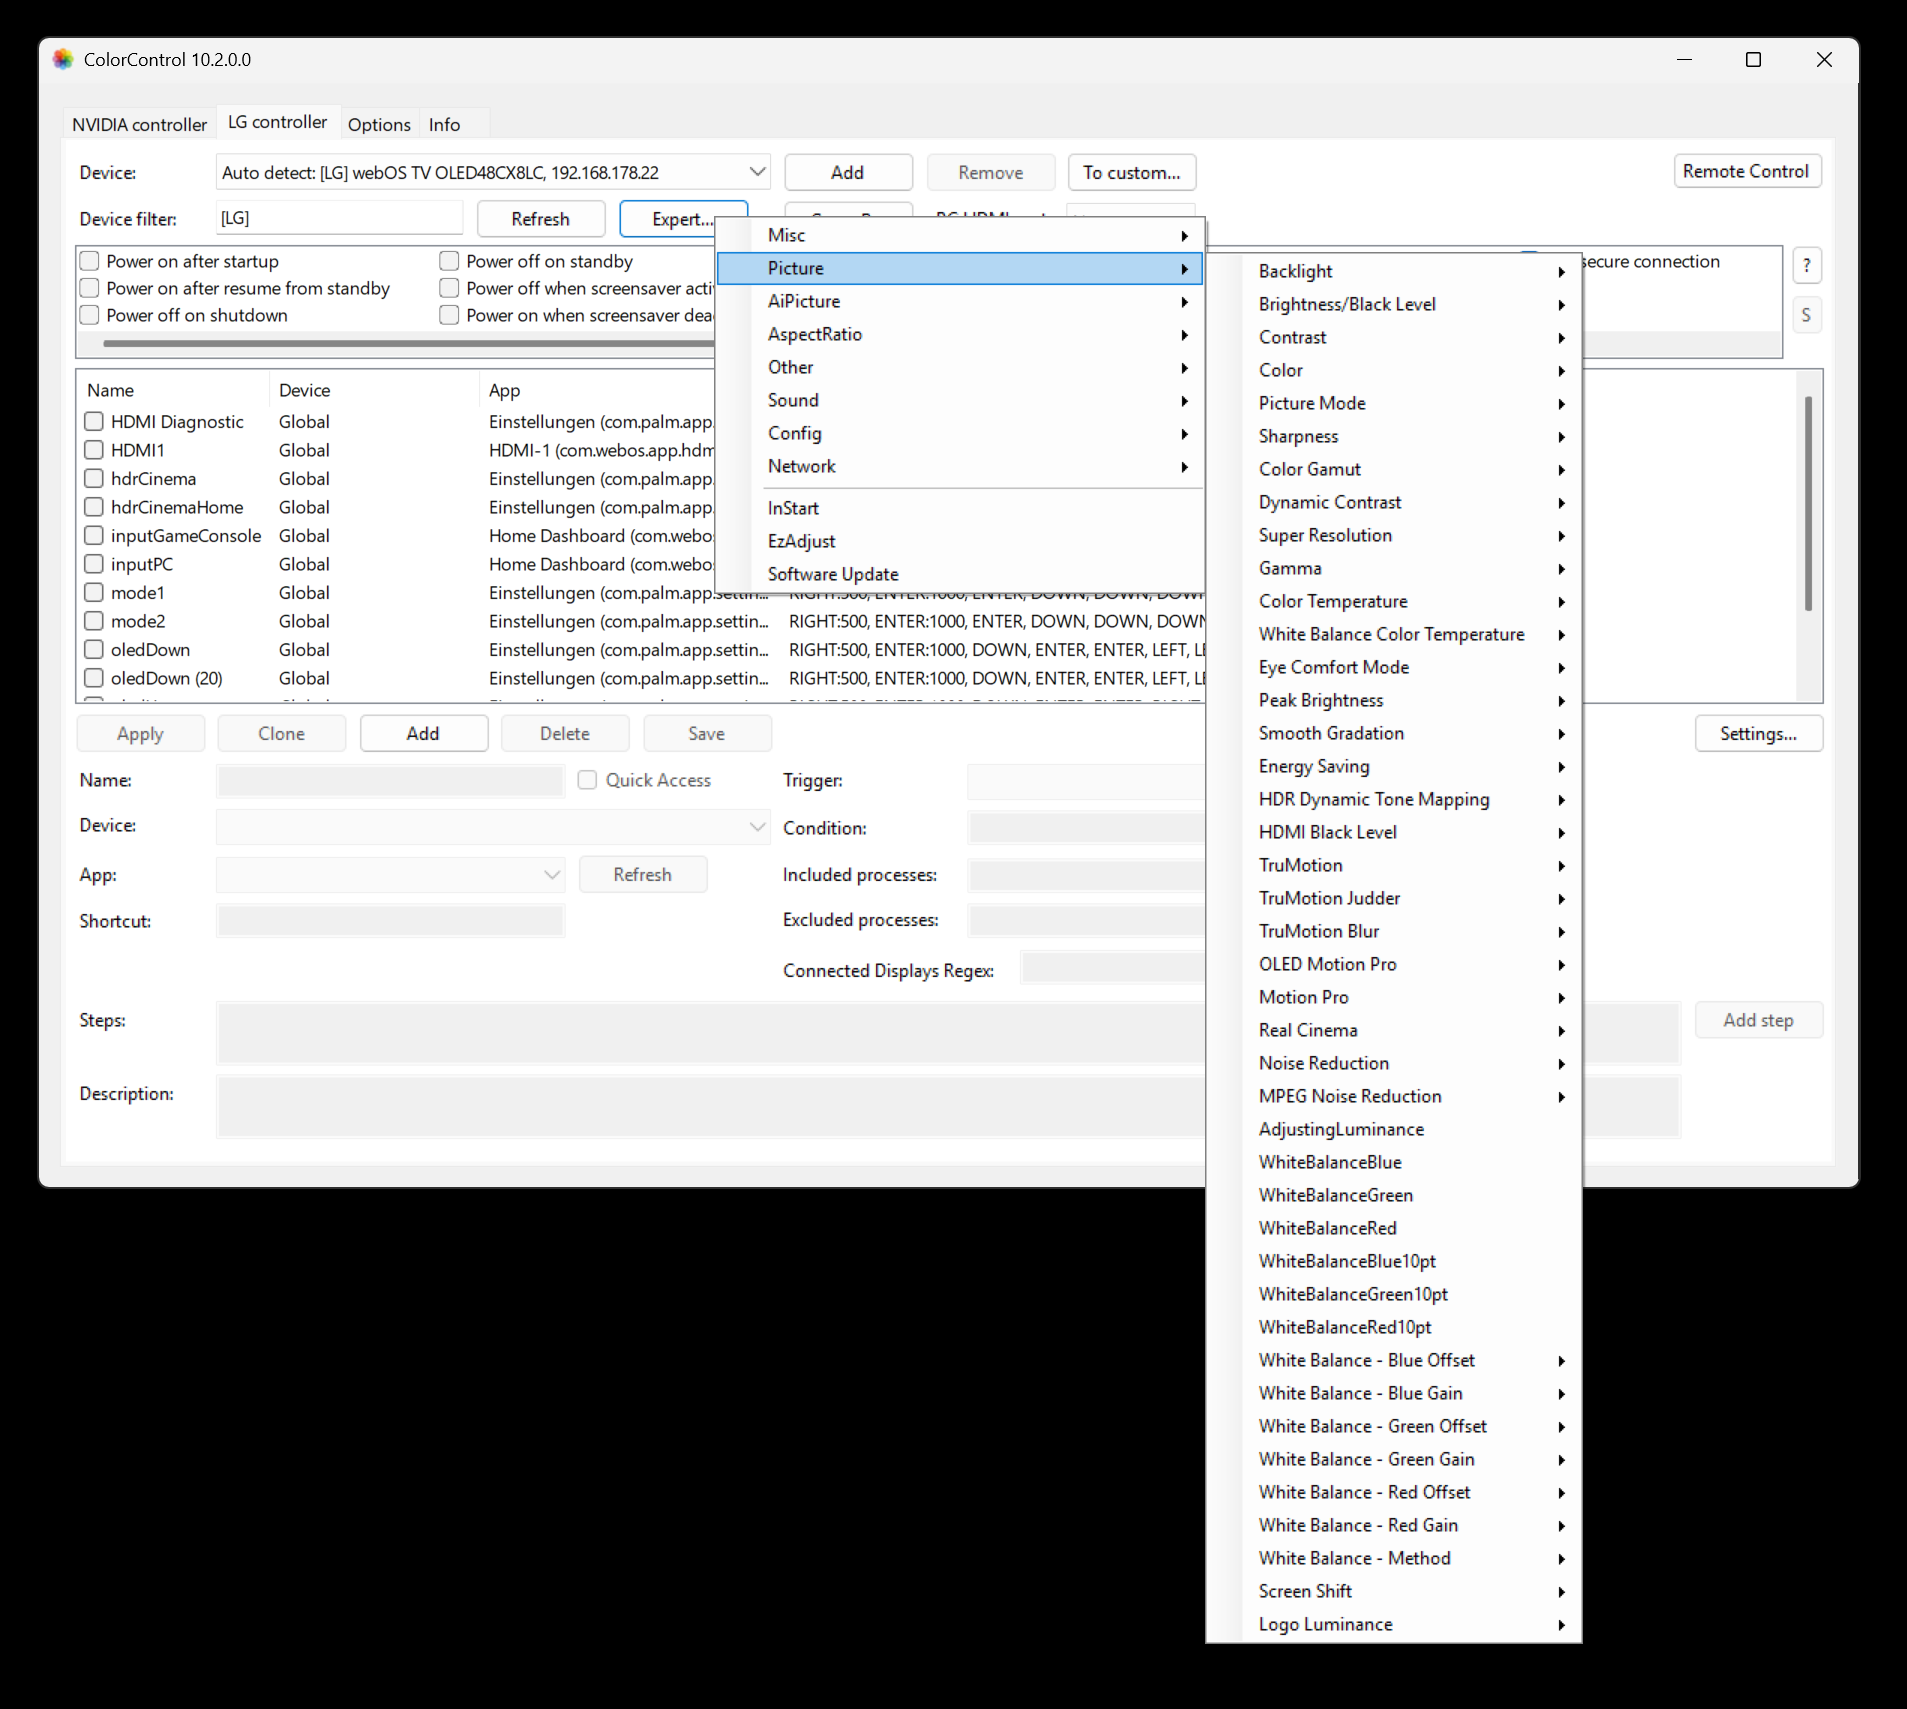
Task: Choose Software Update from the menu
Action: coord(960,574)
